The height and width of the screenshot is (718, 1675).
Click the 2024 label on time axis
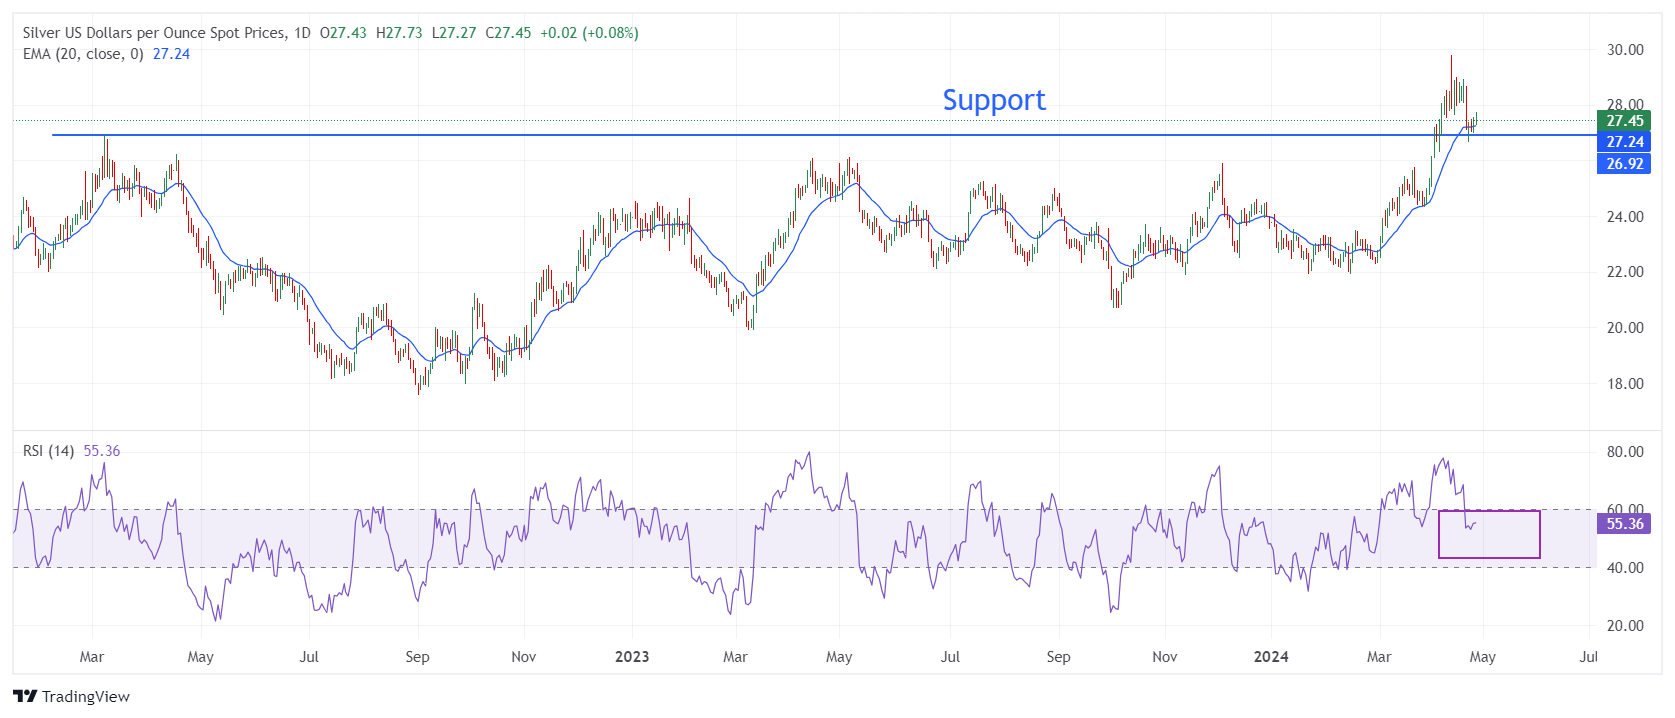coord(1271,657)
